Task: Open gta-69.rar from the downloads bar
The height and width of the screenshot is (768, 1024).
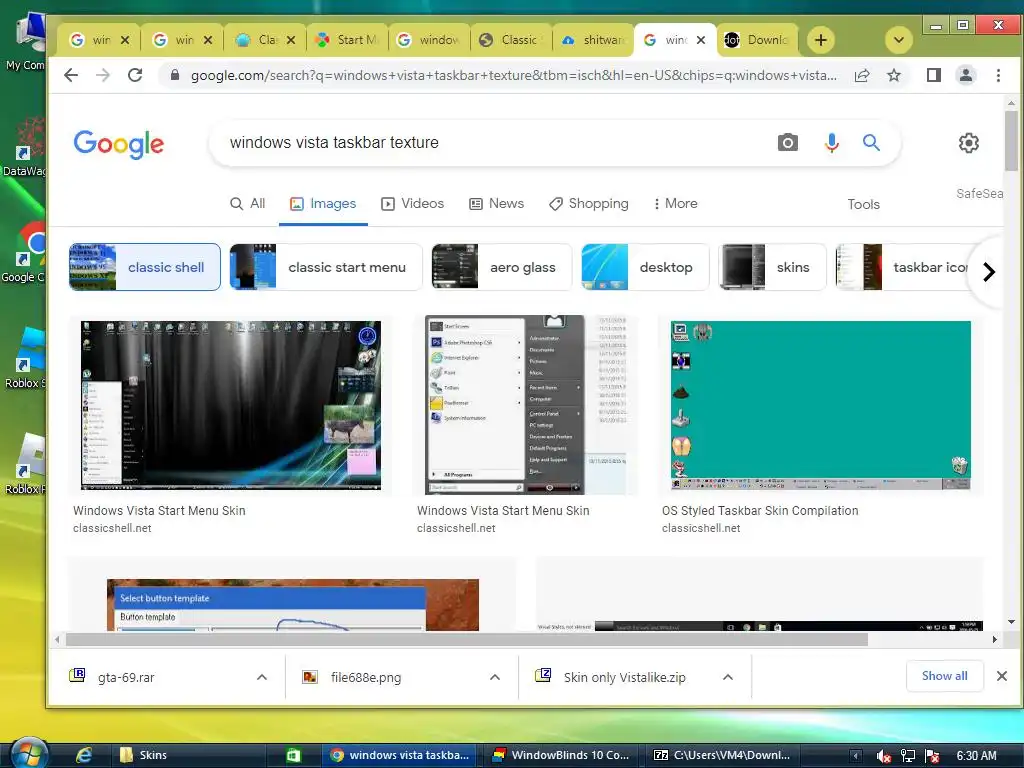Action: (x=126, y=677)
